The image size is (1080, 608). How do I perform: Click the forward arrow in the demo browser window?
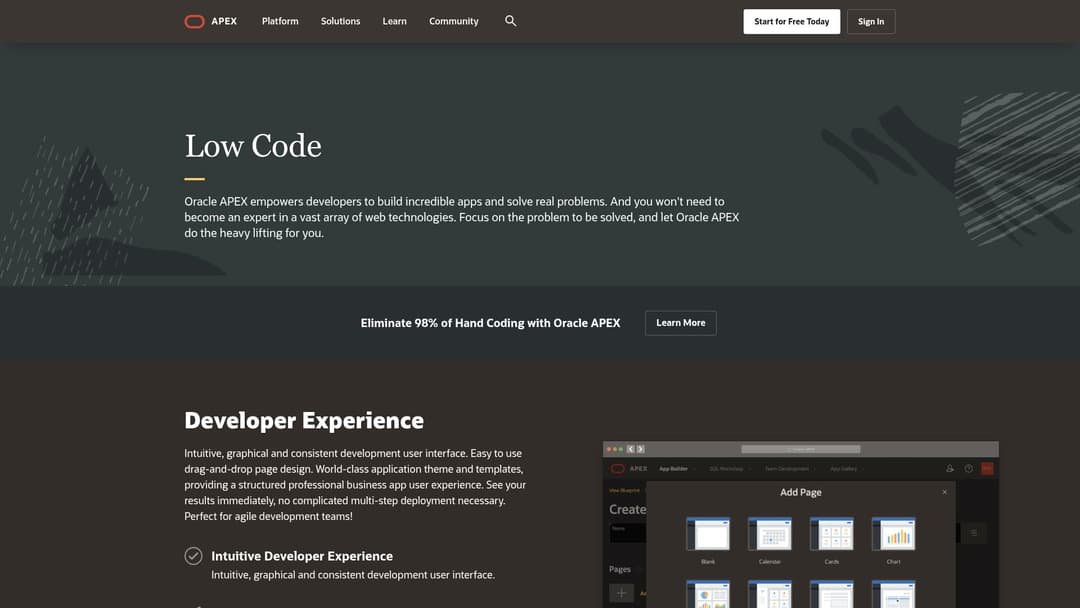pyautogui.click(x=641, y=449)
